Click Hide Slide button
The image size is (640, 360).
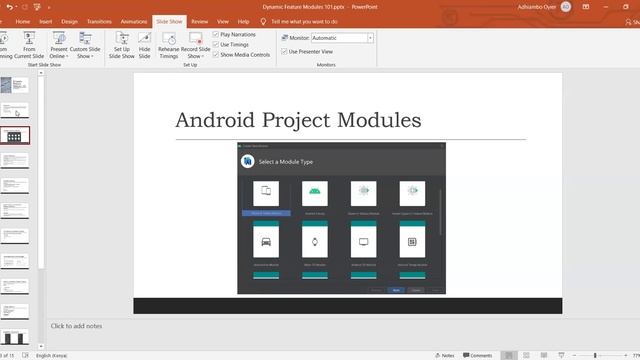pos(144,45)
